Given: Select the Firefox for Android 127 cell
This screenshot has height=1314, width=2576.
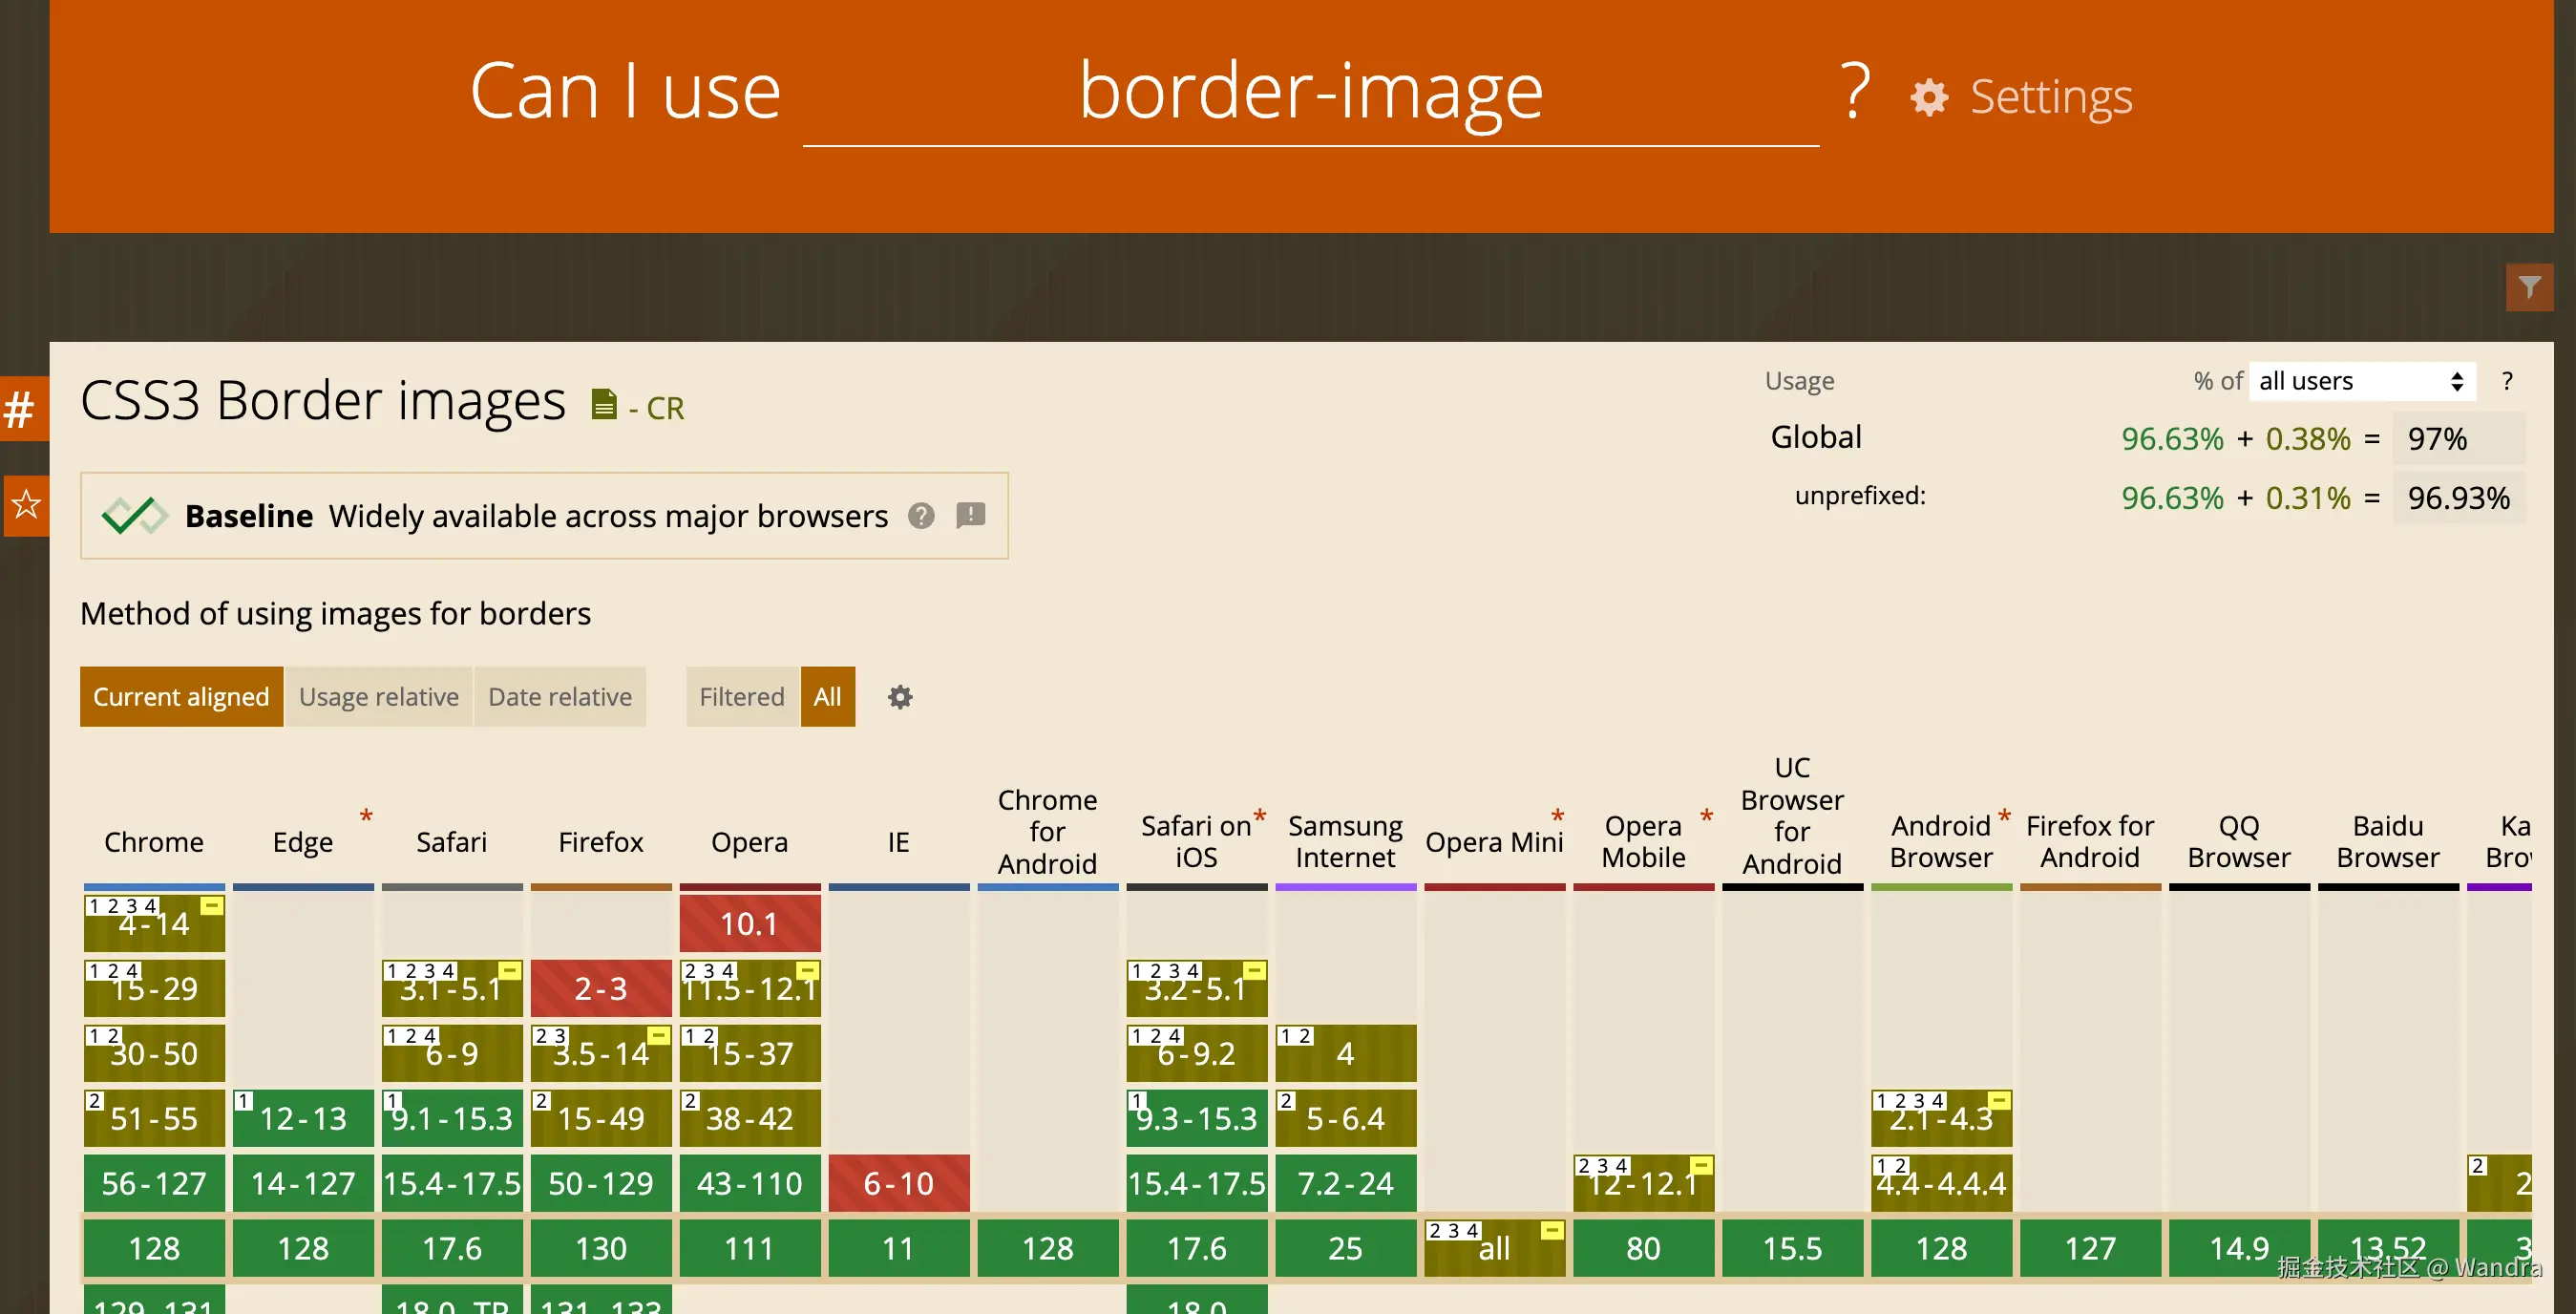Looking at the screenshot, I should 2091,1248.
